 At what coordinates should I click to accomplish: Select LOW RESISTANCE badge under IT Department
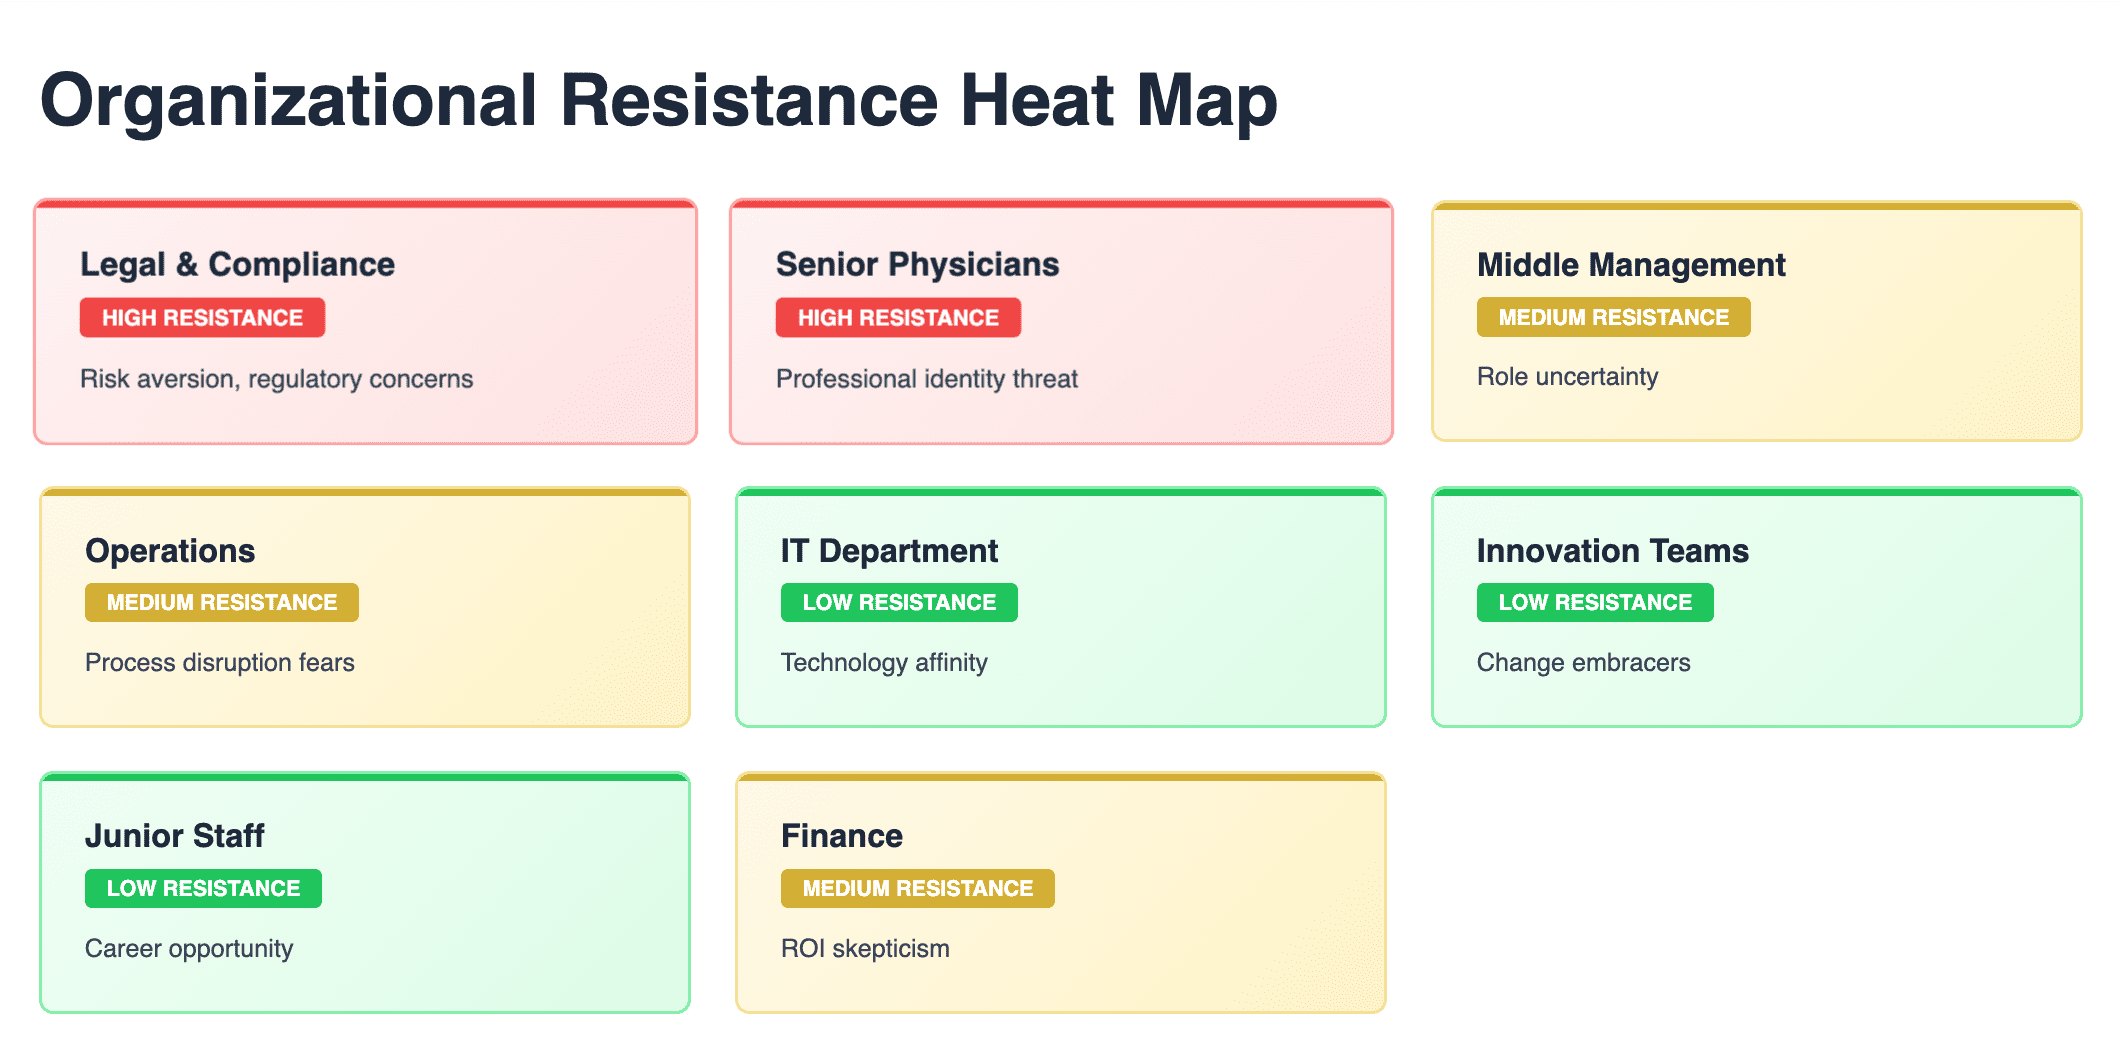tap(899, 602)
